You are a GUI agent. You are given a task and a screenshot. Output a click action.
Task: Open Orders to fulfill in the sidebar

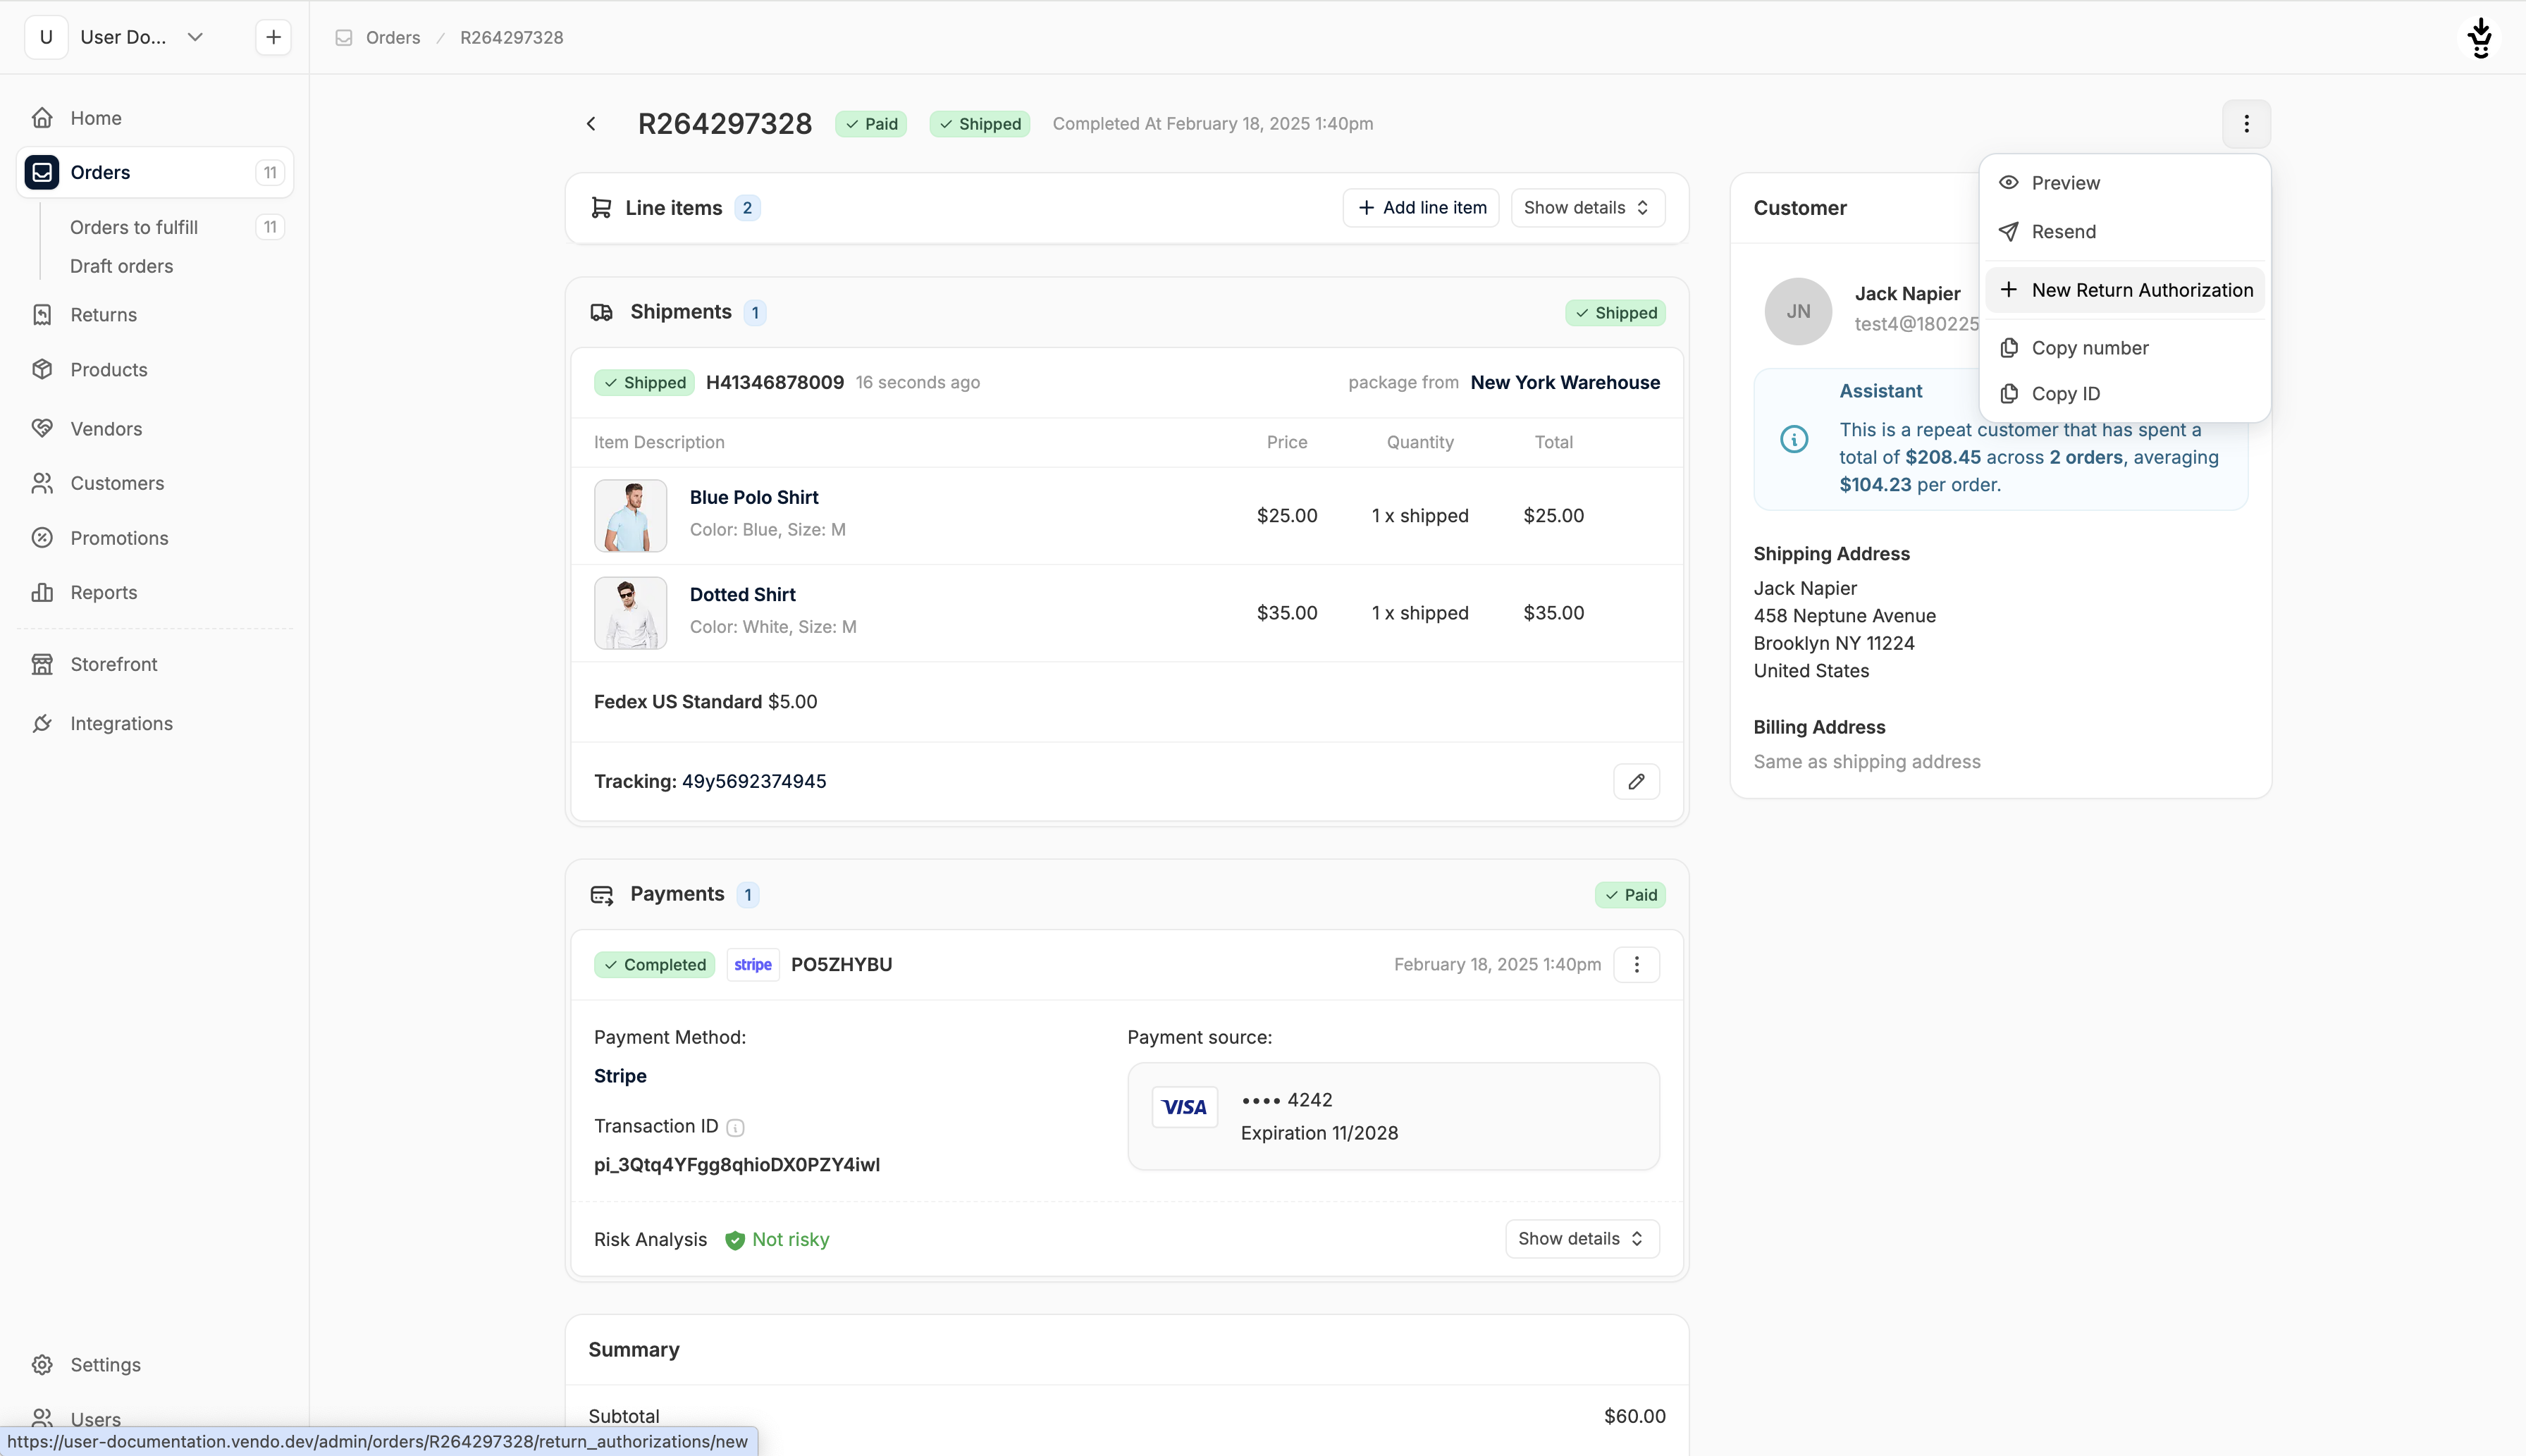[134, 227]
